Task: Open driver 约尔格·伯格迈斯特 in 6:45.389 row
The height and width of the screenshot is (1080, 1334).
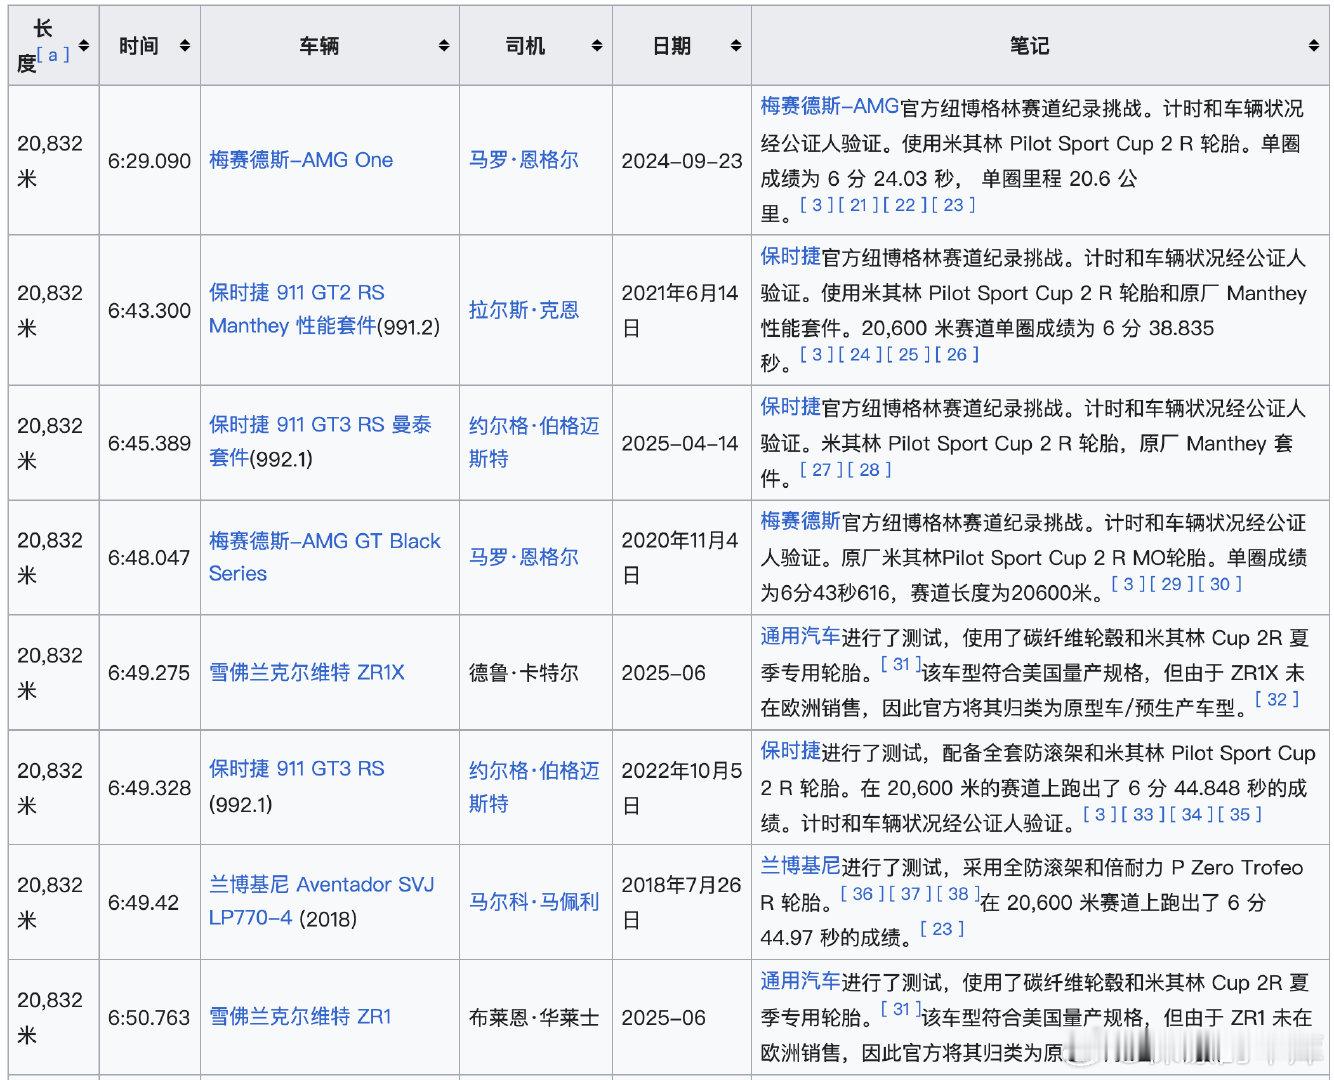Action: coord(534,442)
